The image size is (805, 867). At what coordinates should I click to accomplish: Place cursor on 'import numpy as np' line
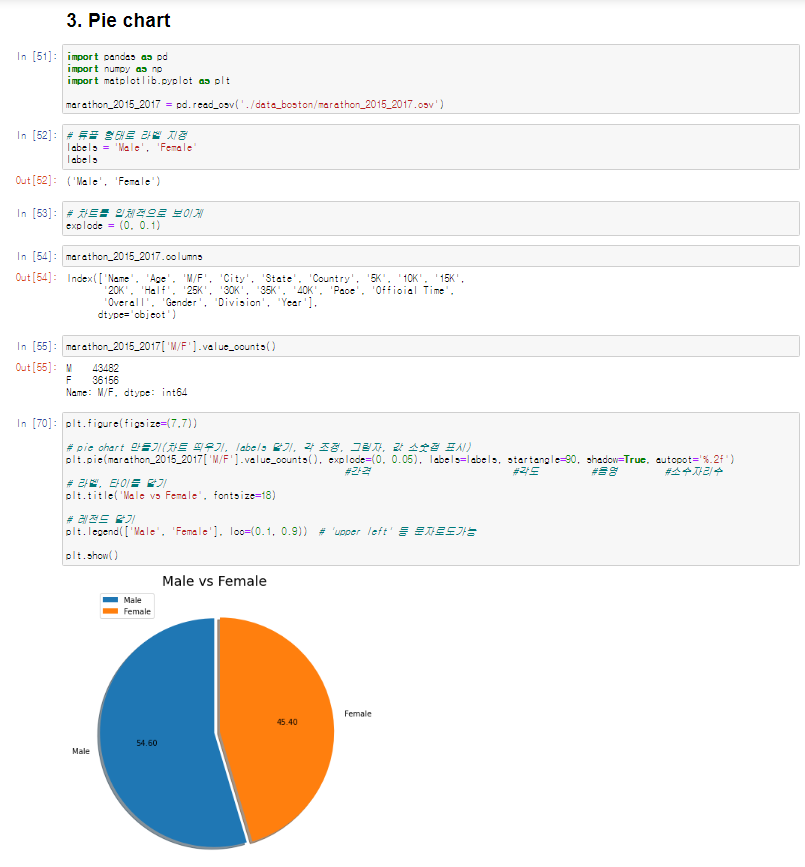point(114,69)
